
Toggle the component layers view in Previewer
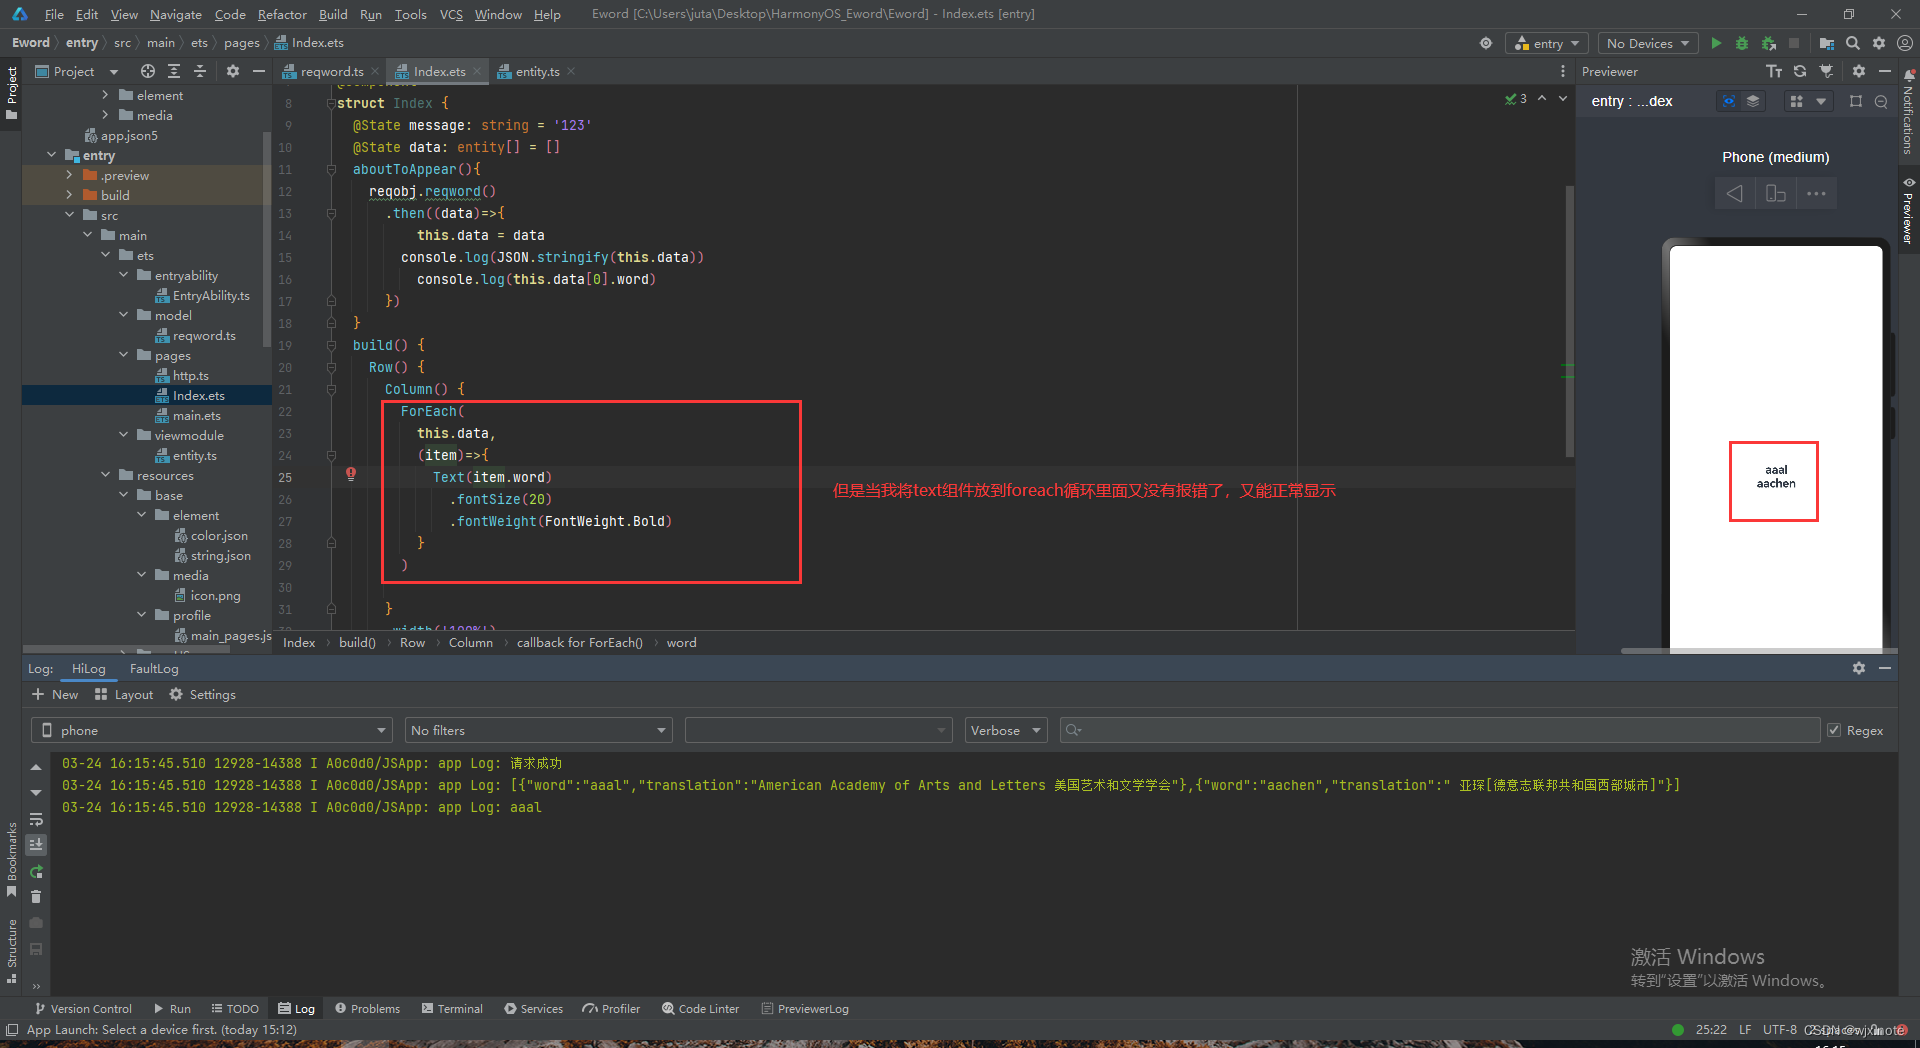[1753, 101]
